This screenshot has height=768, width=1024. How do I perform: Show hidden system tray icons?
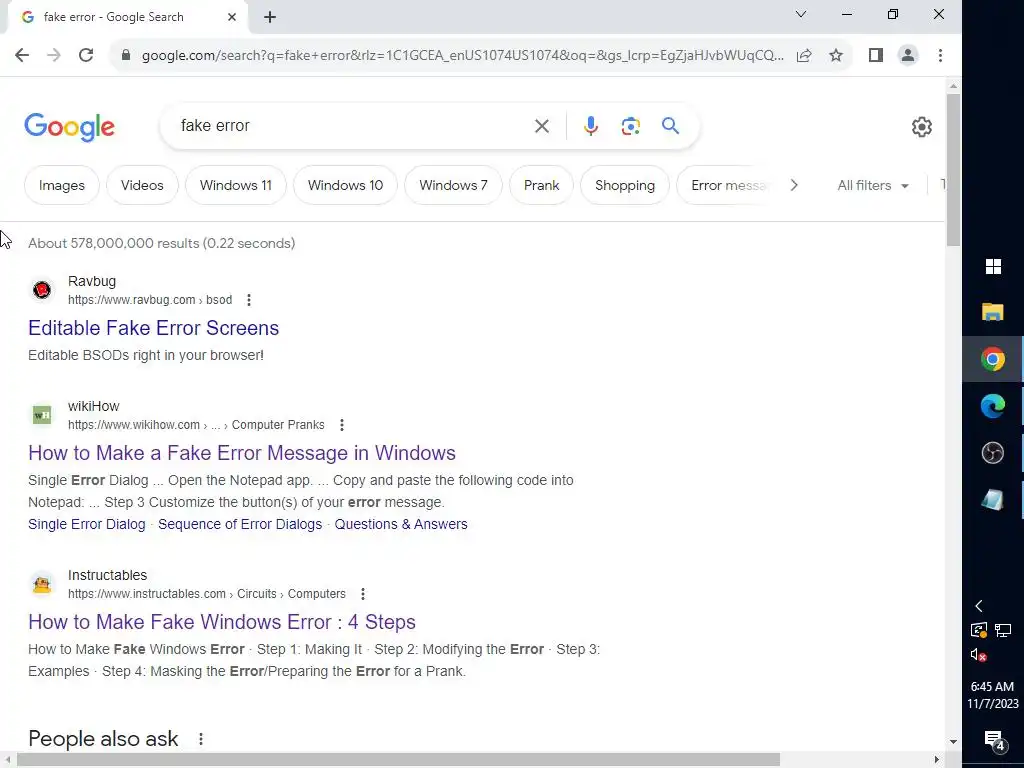[978, 606]
